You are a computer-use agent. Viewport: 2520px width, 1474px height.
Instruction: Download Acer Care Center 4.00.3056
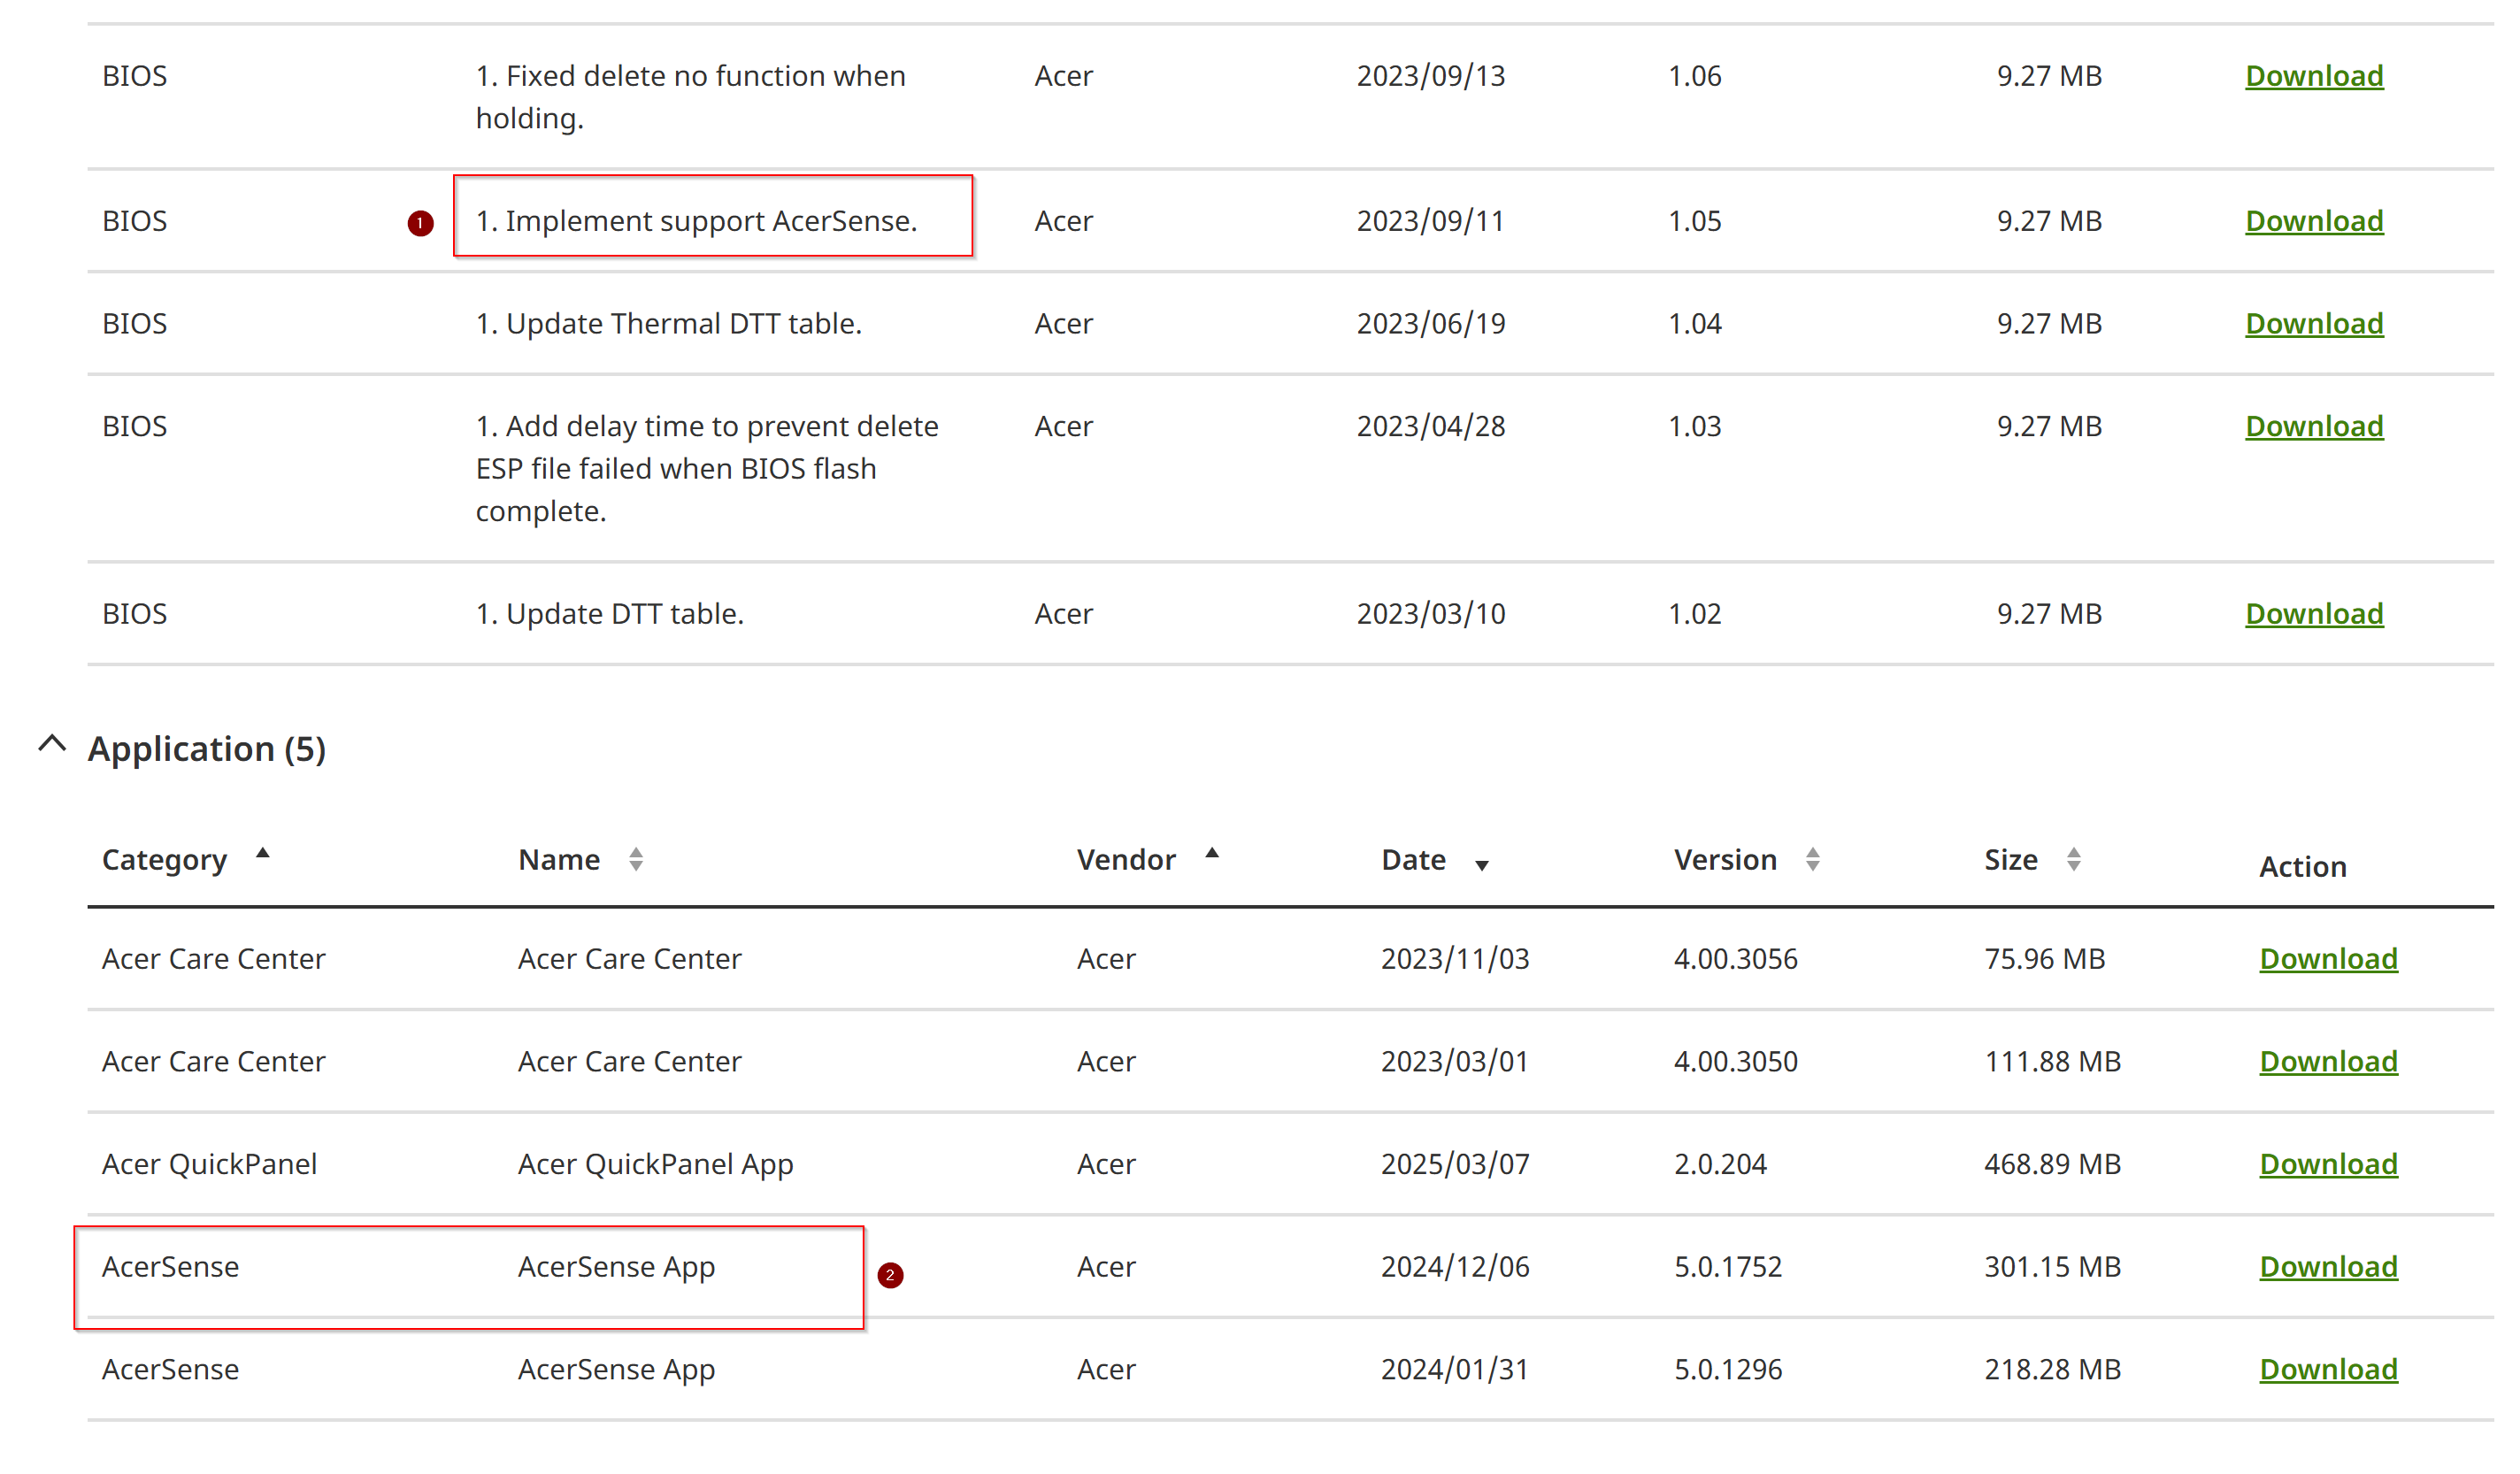point(2328,959)
